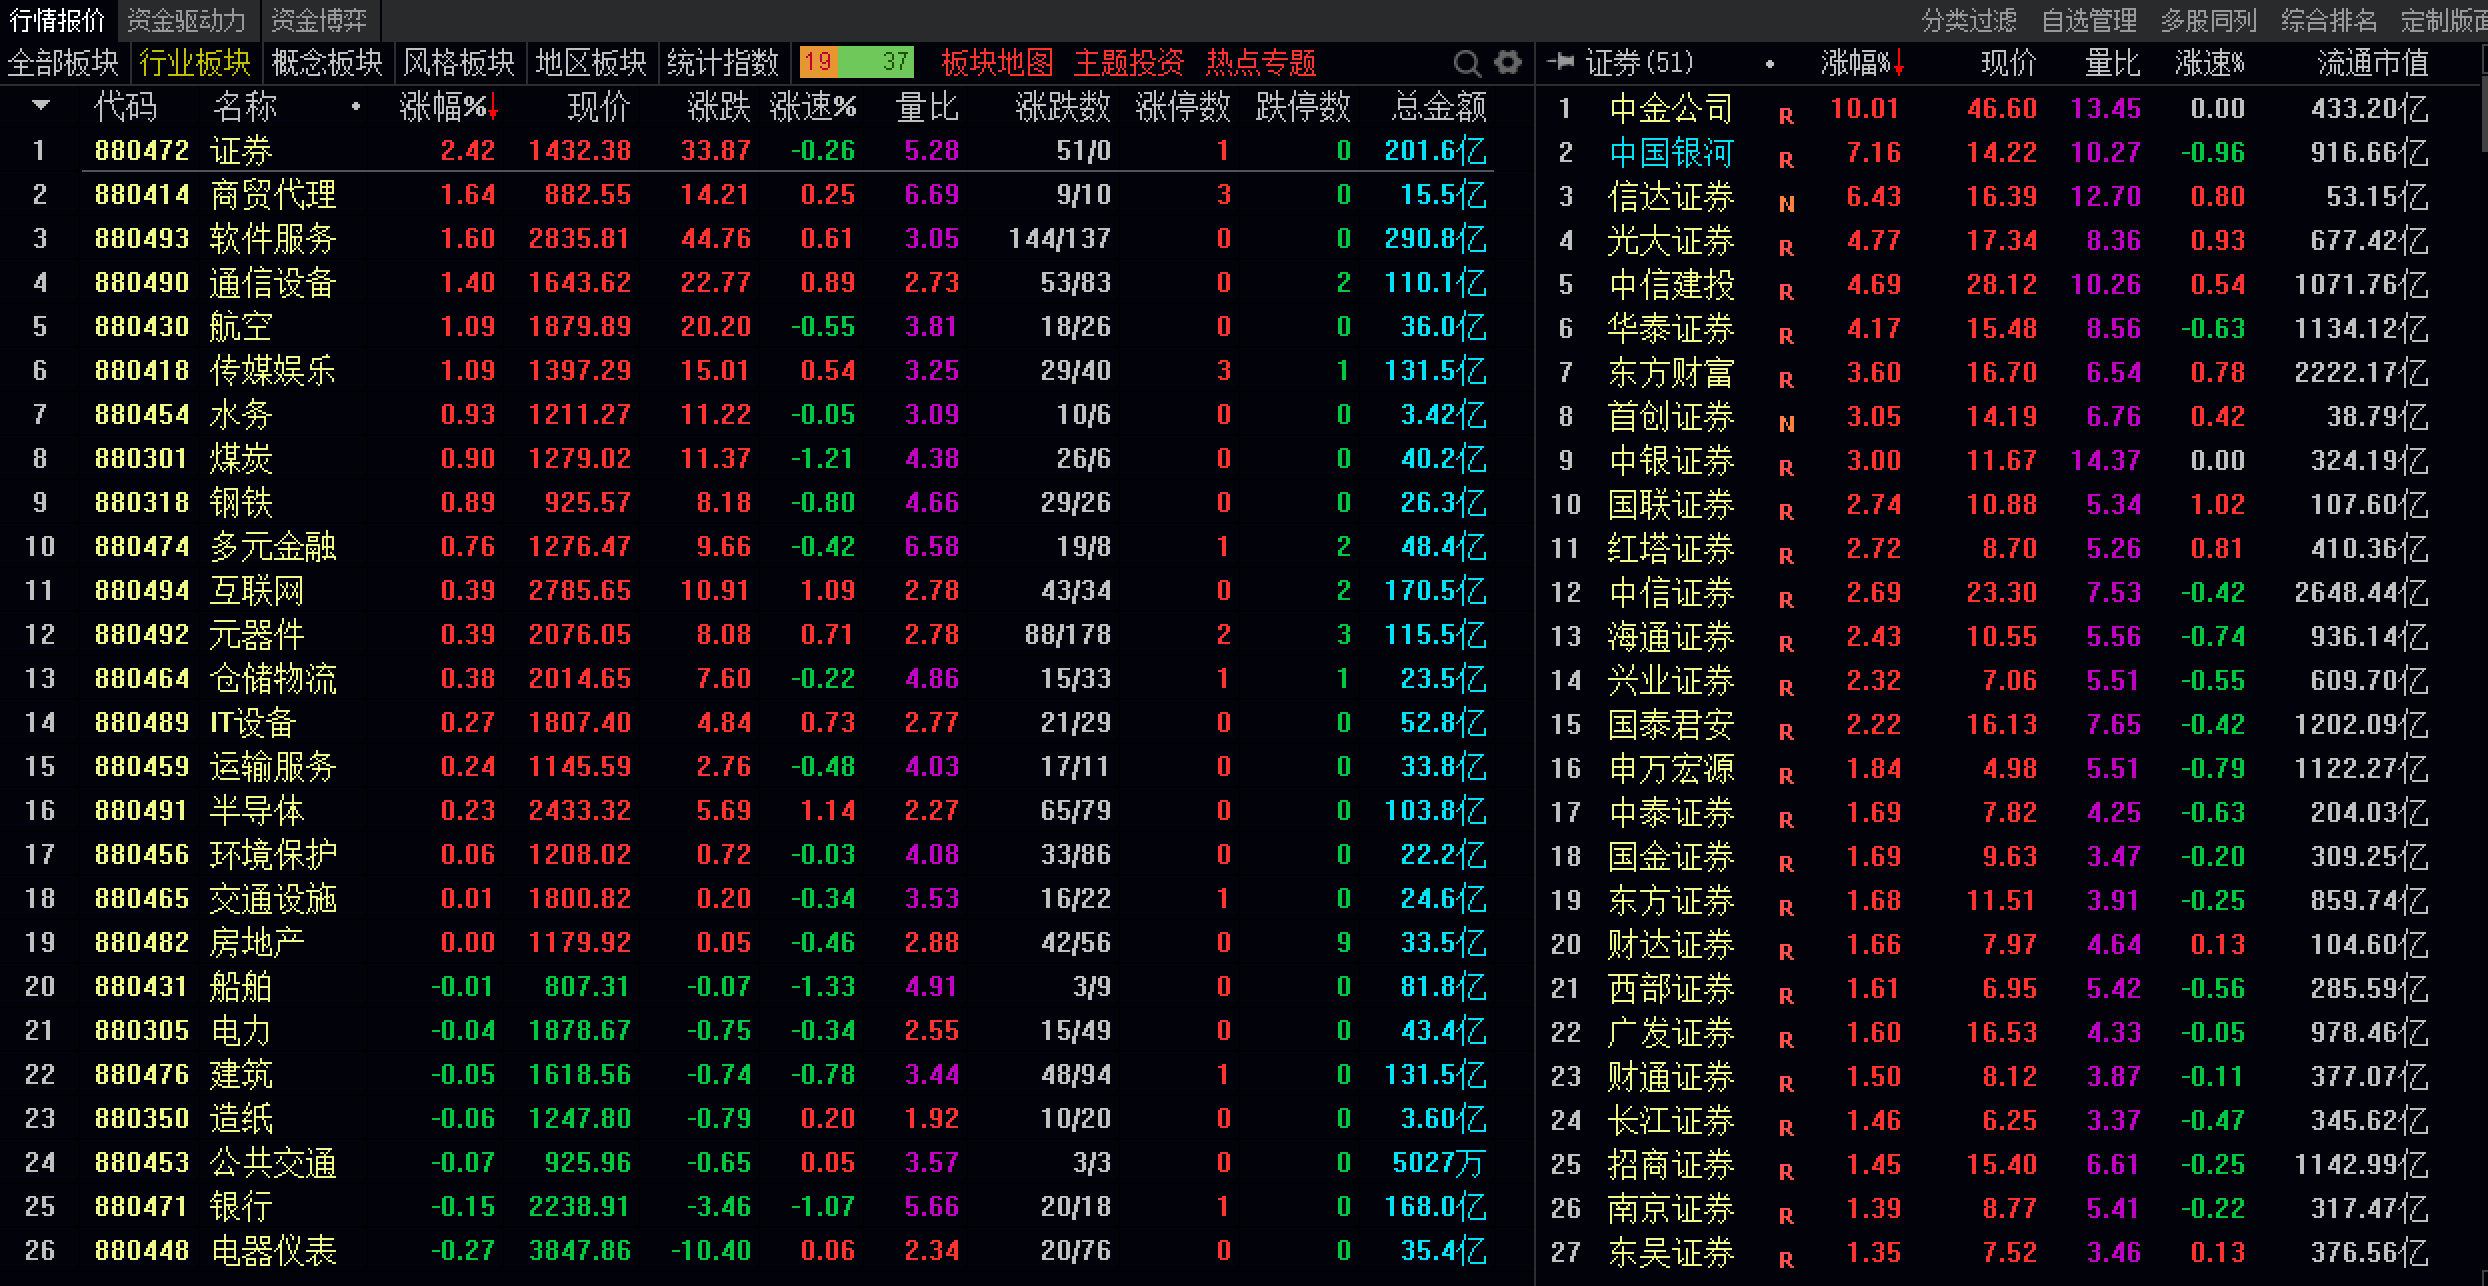The image size is (2488, 1286).
Task: Click the N marker next to 信达证券
Action: pyautogui.click(x=1786, y=205)
